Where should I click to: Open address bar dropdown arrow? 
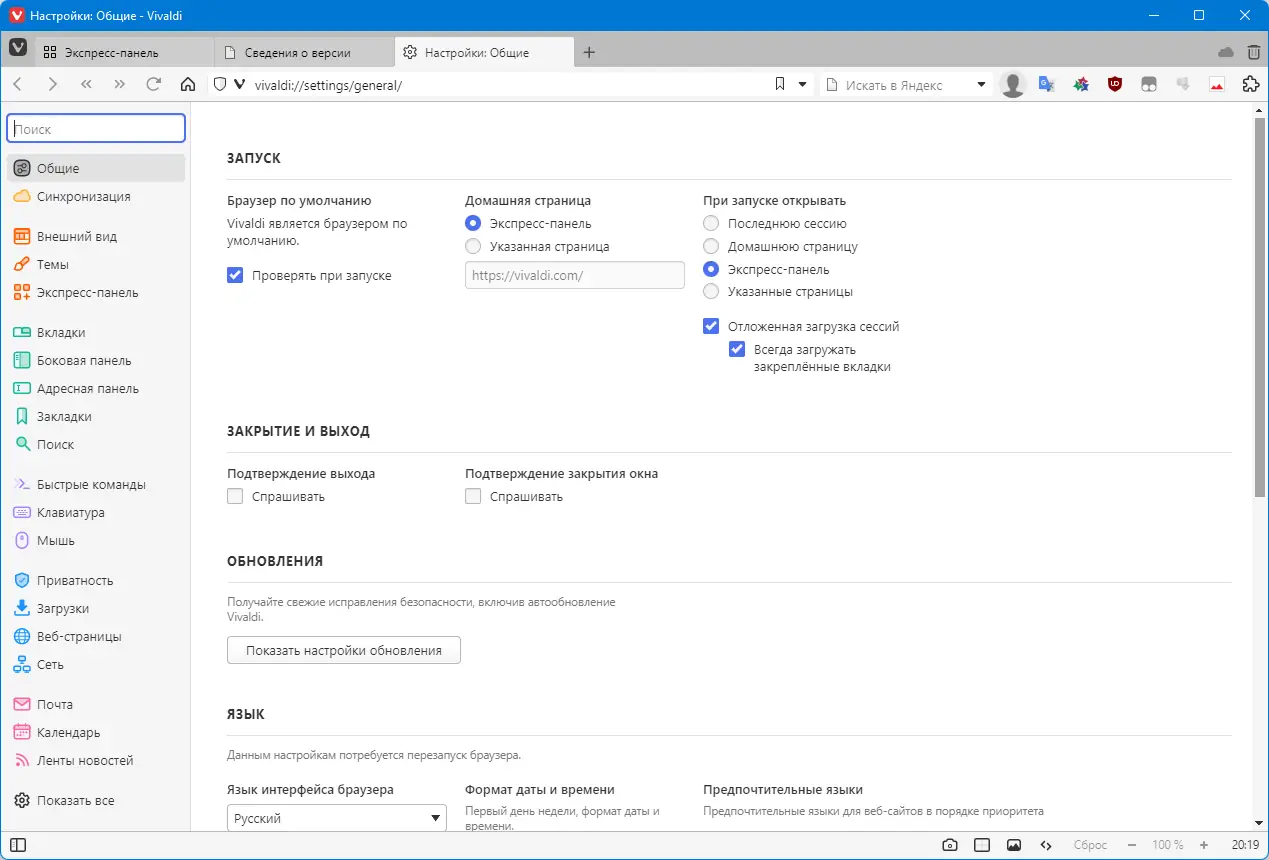(802, 85)
